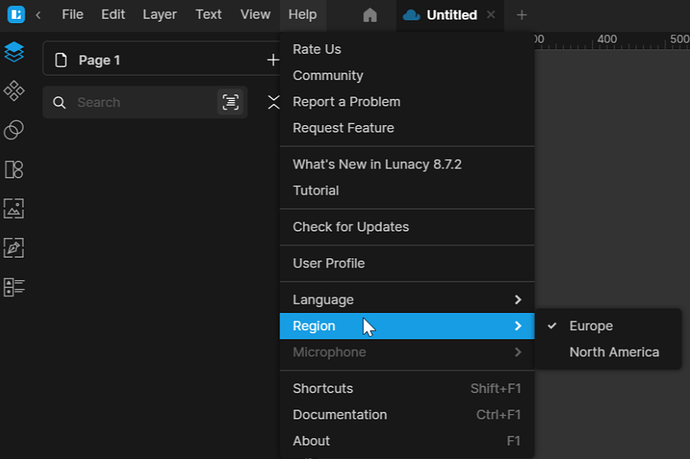Switch to the Untitled tab
Viewport: 690px width, 459px height.
pos(451,15)
